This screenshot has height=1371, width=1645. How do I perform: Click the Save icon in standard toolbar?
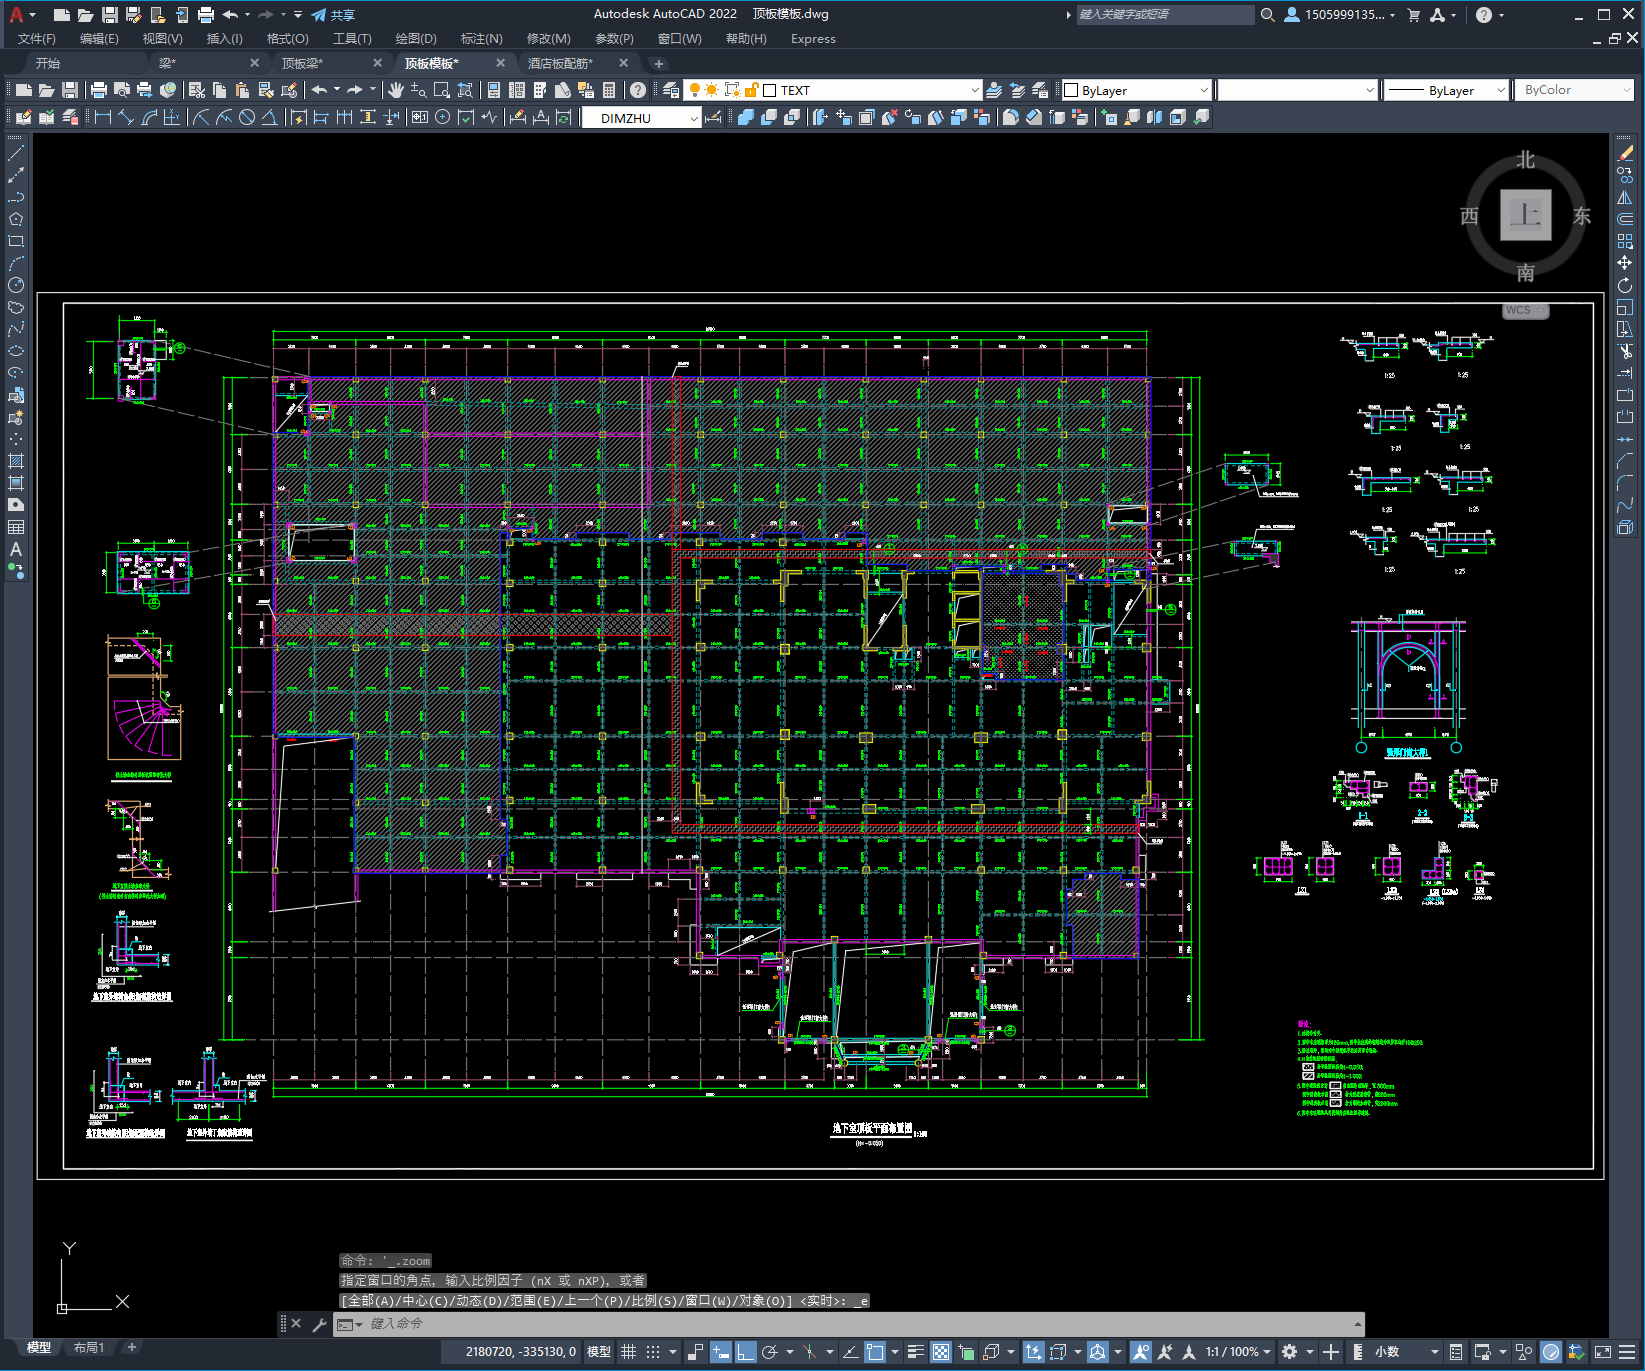coord(70,90)
